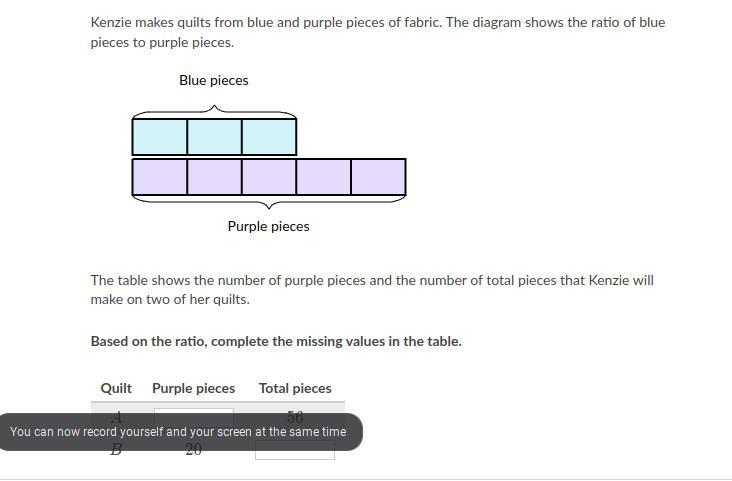Viewport: 732px width, 481px height.
Task: Click the second purple box in diagram
Action: tap(214, 177)
